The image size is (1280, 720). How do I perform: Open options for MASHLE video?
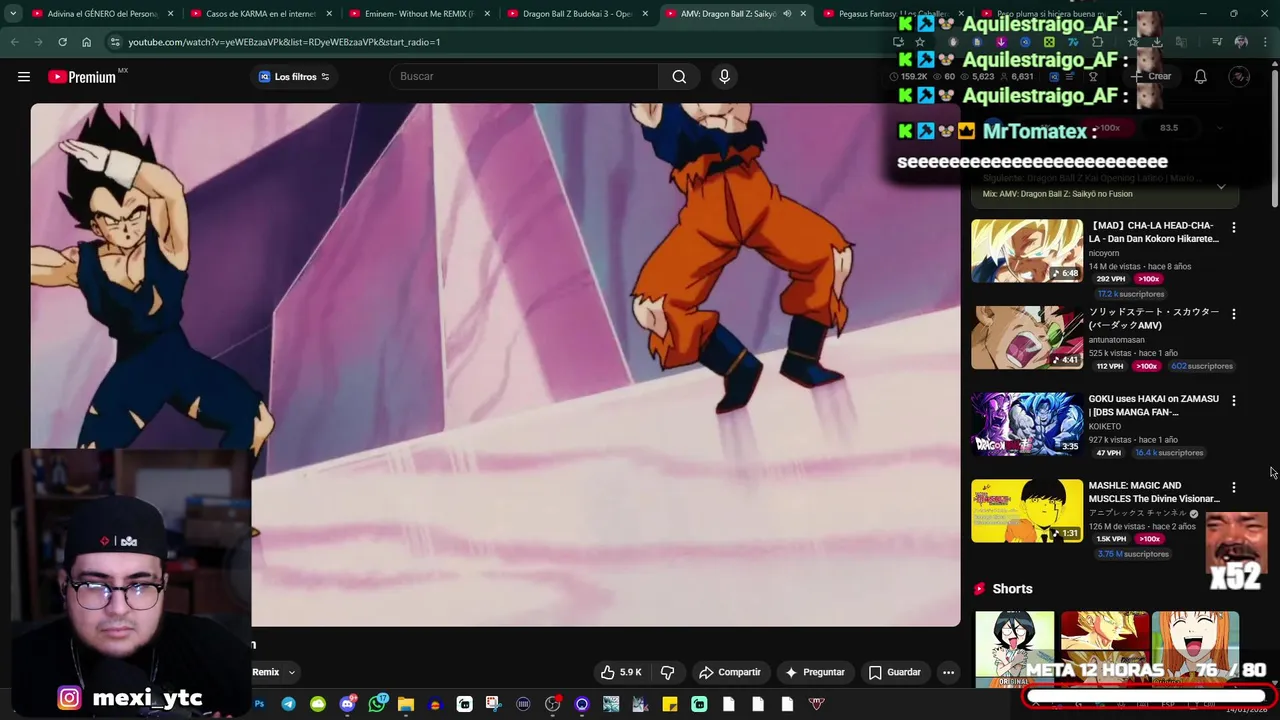(x=1234, y=488)
